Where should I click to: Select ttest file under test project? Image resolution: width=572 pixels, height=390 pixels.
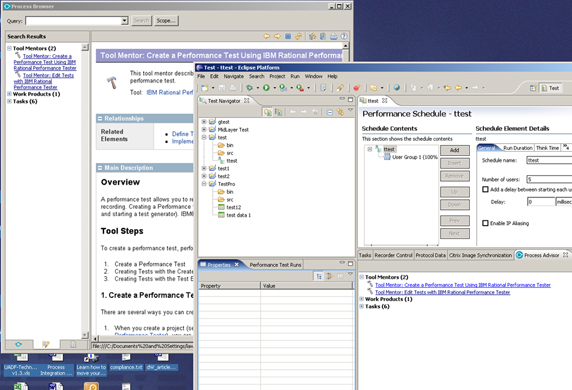click(x=232, y=161)
